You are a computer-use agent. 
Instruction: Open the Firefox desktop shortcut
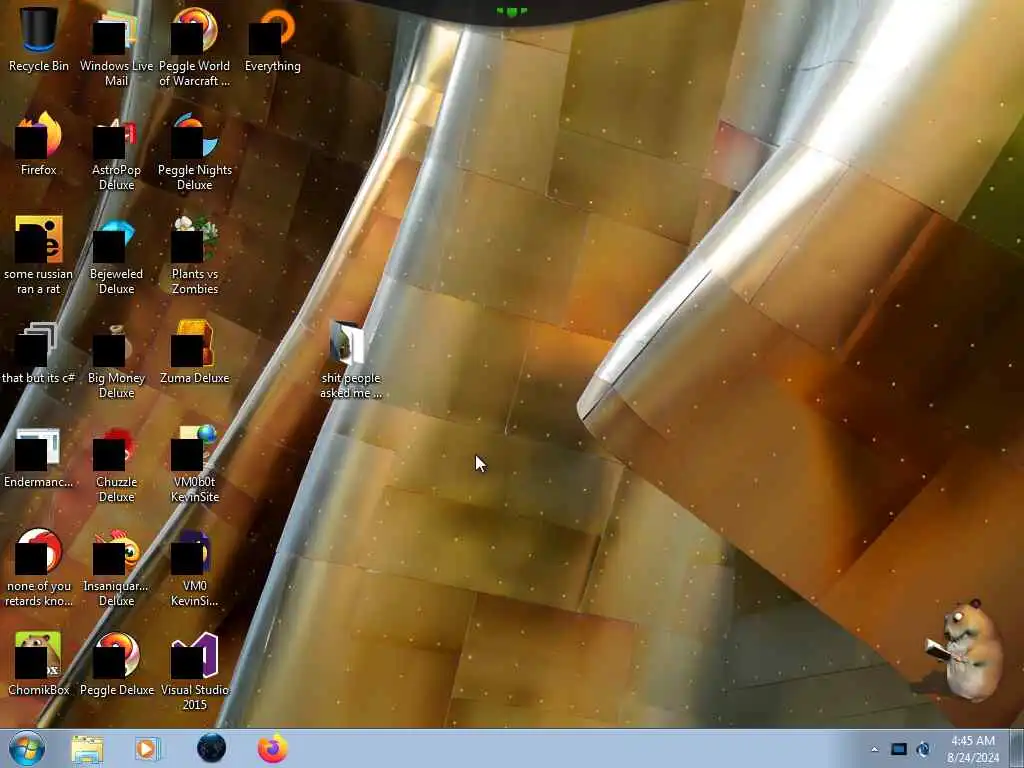[39, 144]
